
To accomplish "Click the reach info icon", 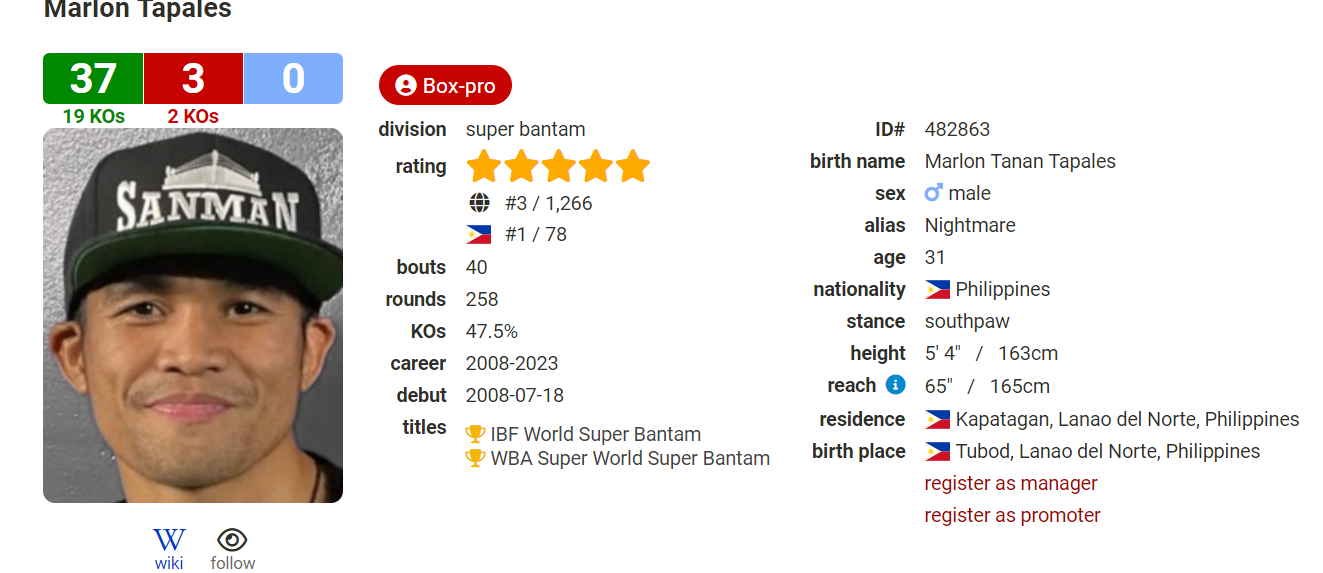I will [895, 385].
